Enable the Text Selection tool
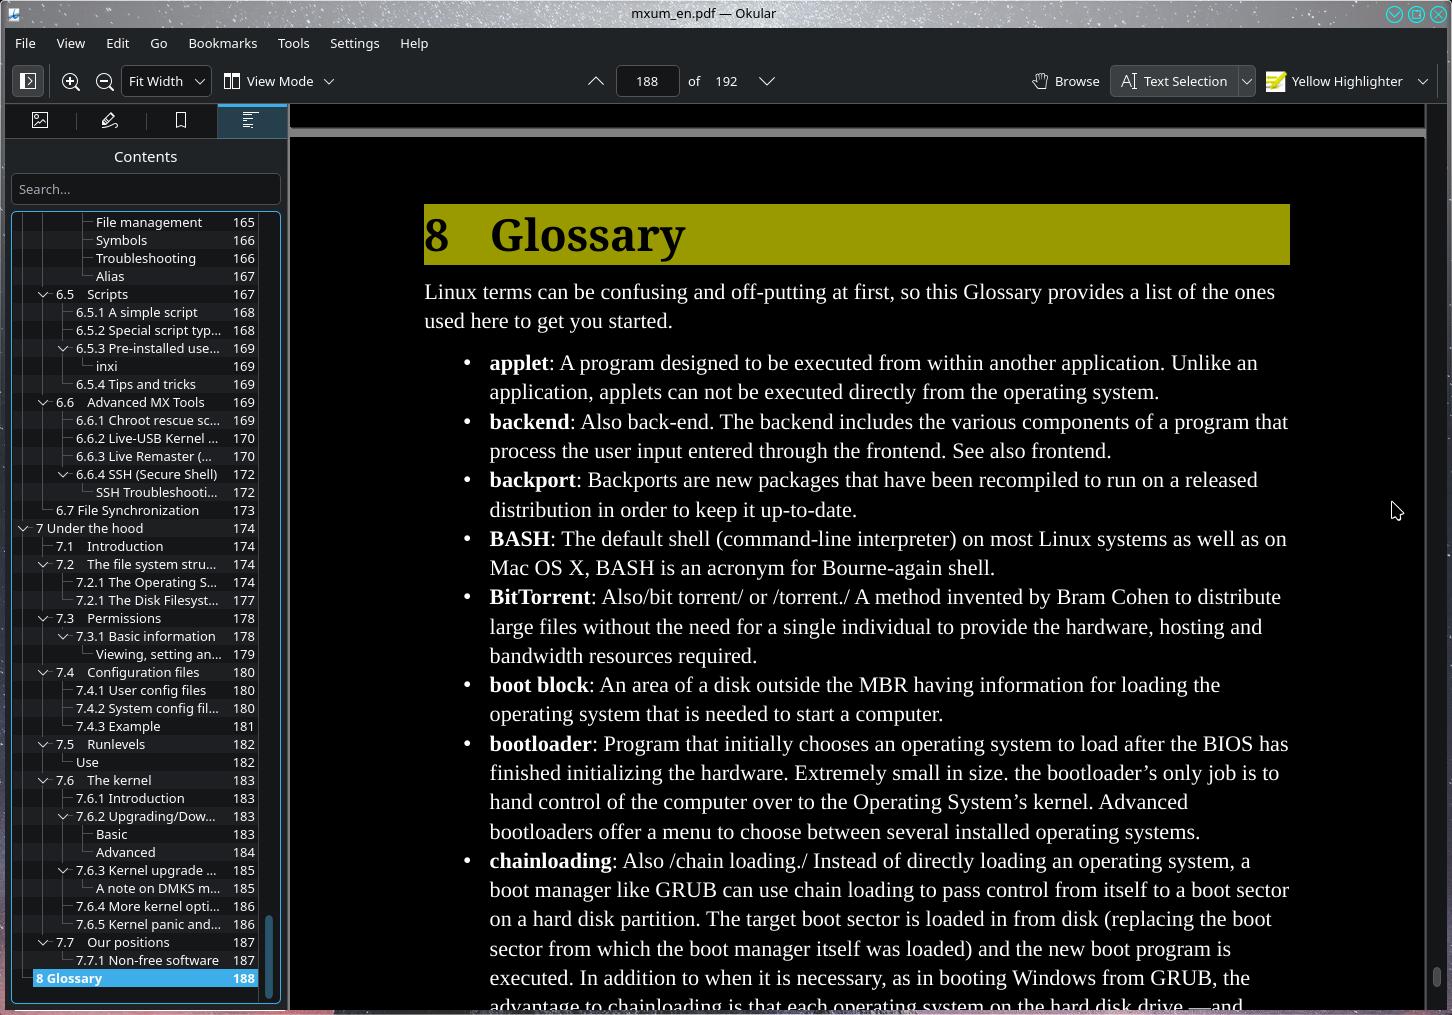The image size is (1452, 1015). coord(1174,81)
